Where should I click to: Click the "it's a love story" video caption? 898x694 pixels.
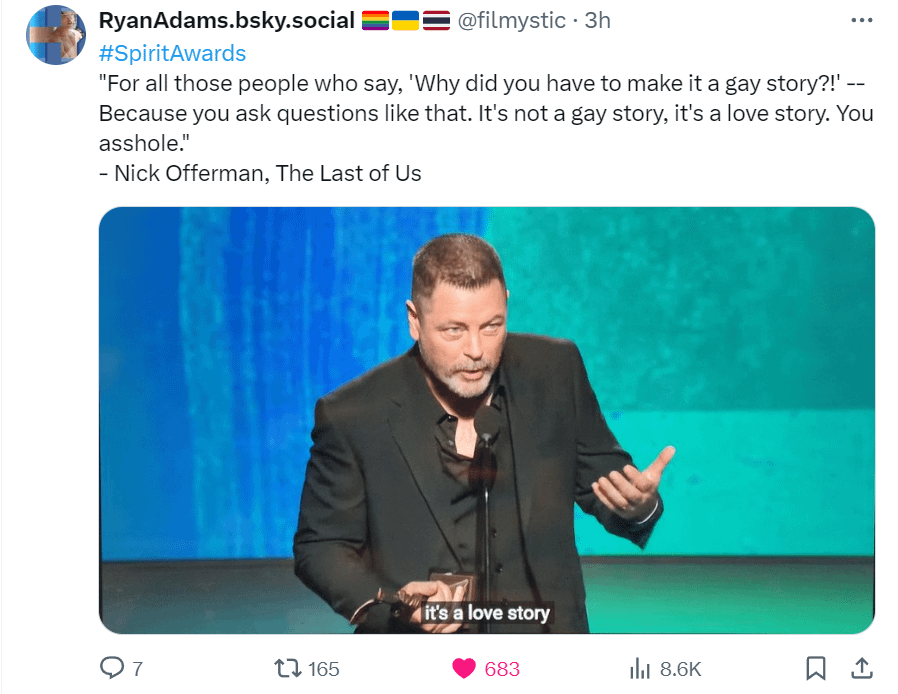click(x=487, y=612)
